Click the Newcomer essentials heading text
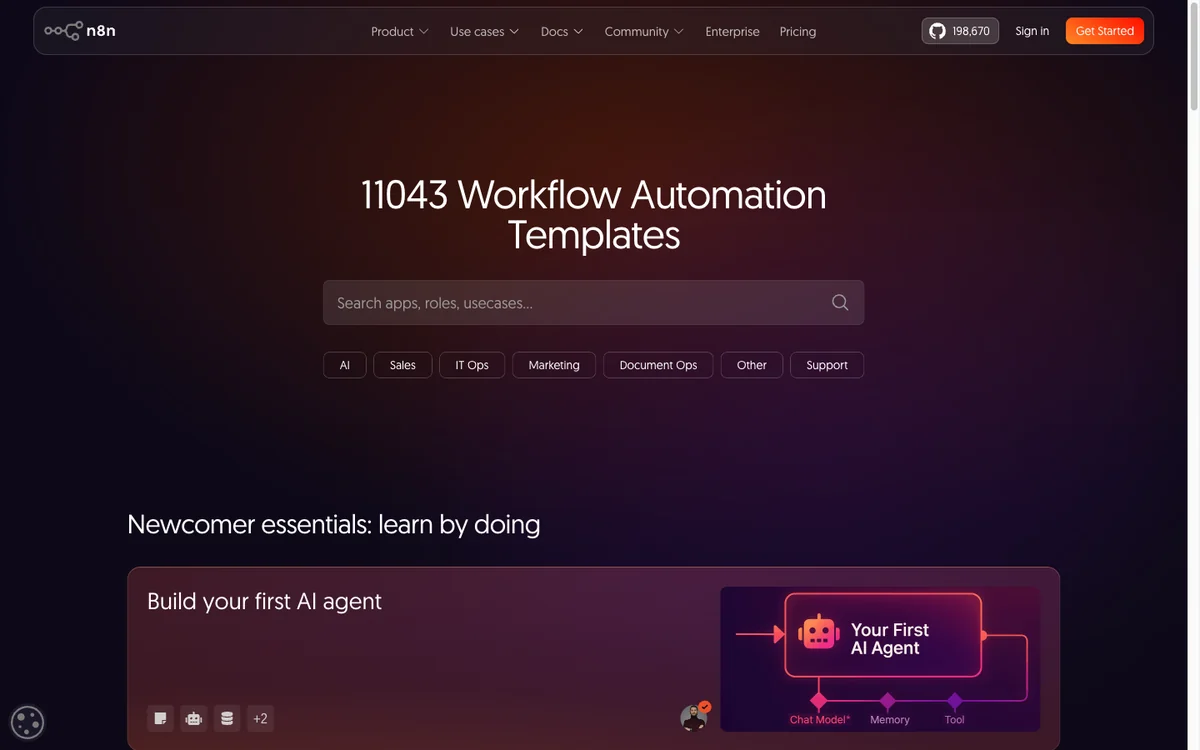 334,524
